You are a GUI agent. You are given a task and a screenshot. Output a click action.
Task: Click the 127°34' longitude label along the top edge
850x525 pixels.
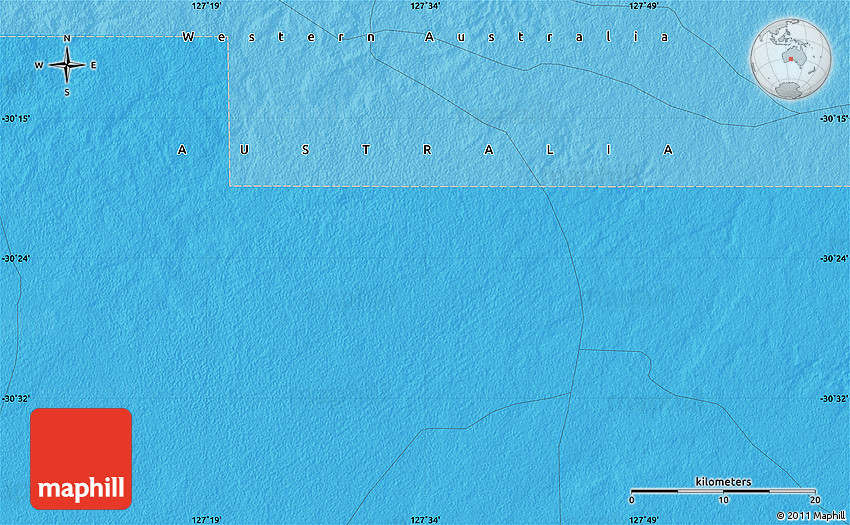pyautogui.click(x=425, y=6)
